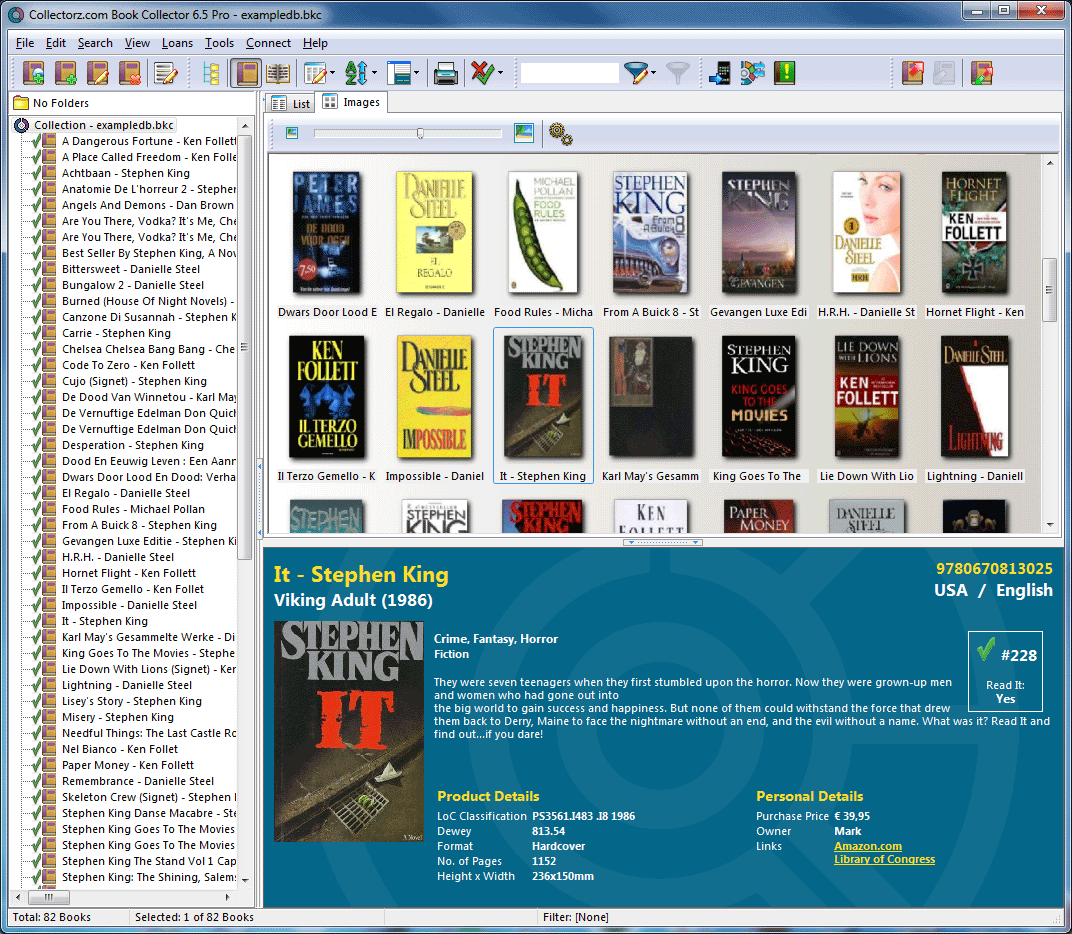Click the No Folders folder icon
The width and height of the screenshot is (1072, 934).
coord(21,103)
